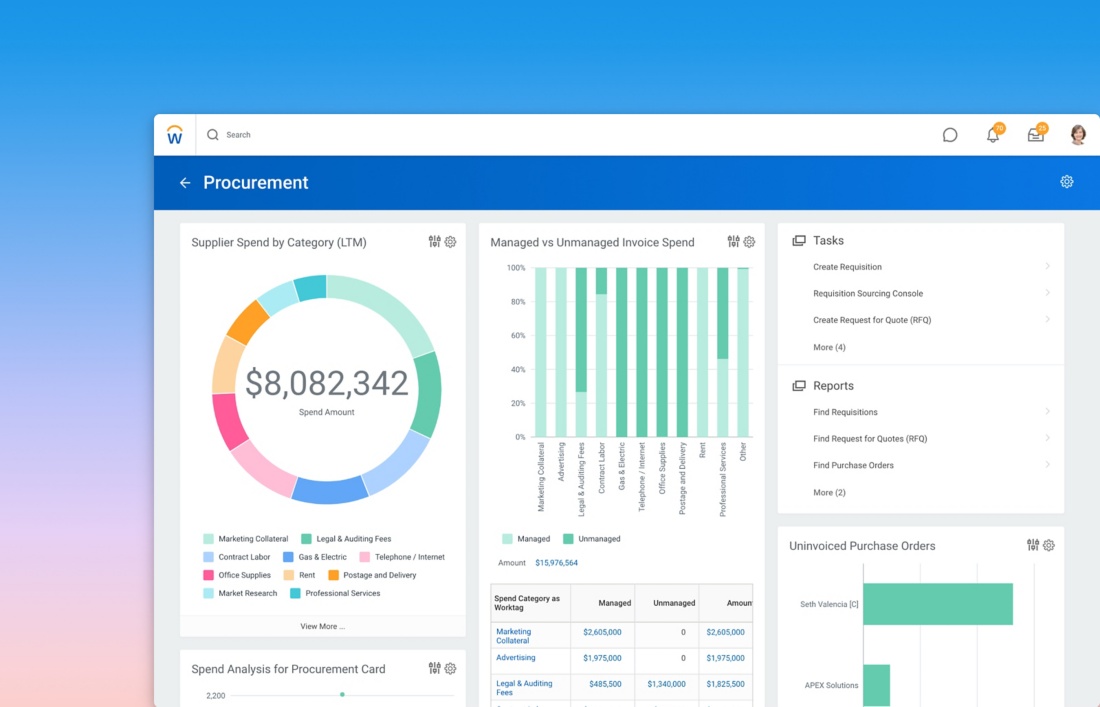Toggle the Unmanaged legend series
The width and height of the screenshot is (1100, 707).
click(x=590, y=539)
